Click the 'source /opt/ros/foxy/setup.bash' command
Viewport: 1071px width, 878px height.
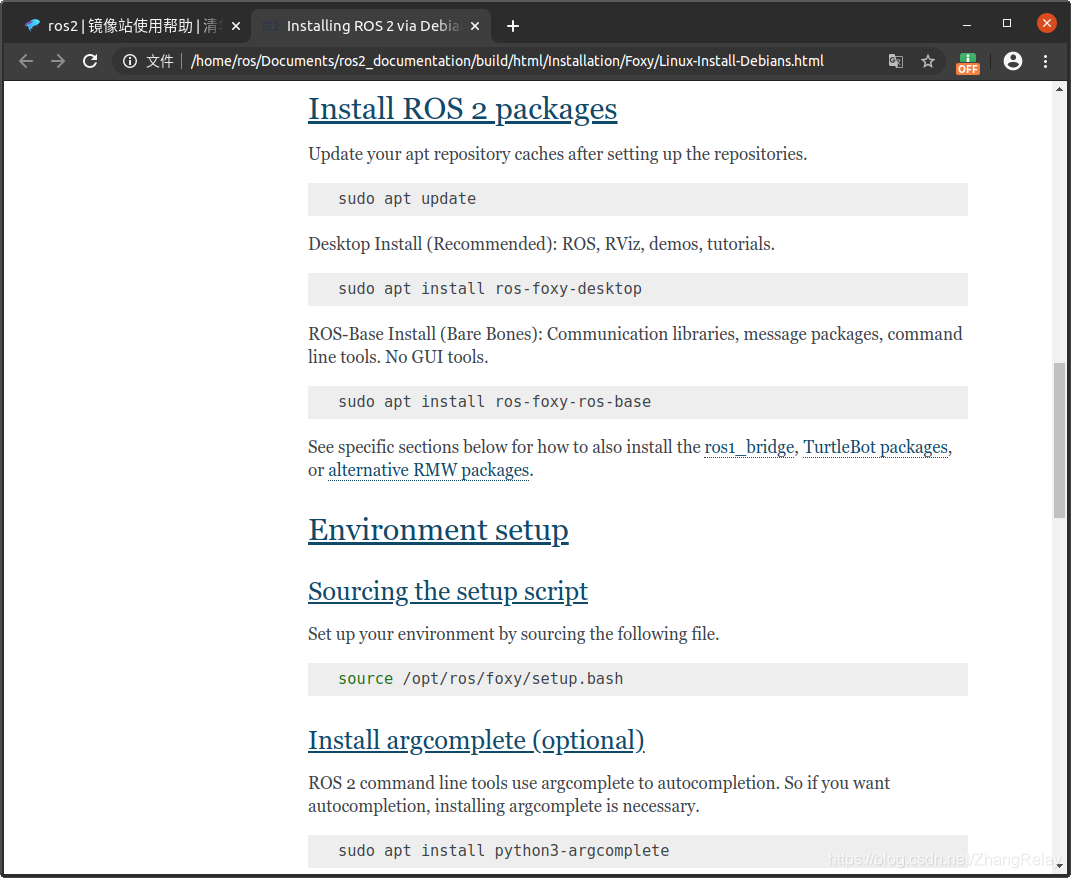coord(480,679)
